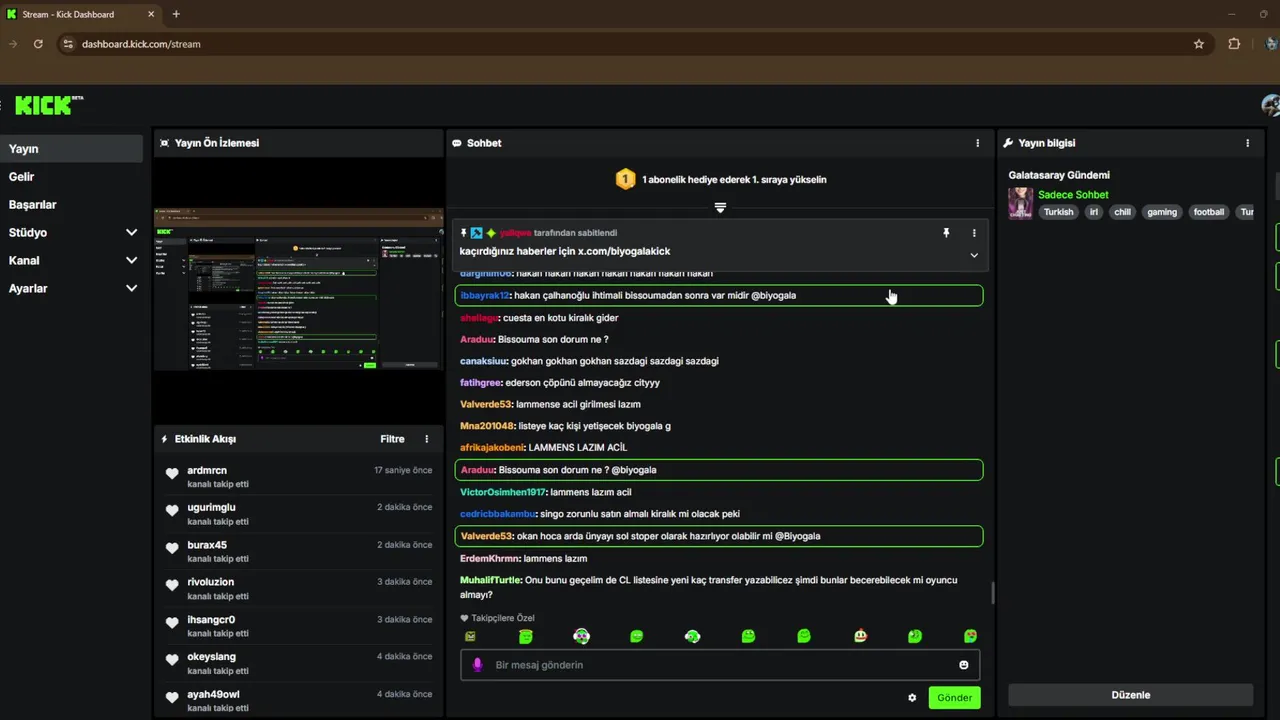Open the emoji picker in message box
This screenshot has height=720, width=1280.
coord(964,665)
